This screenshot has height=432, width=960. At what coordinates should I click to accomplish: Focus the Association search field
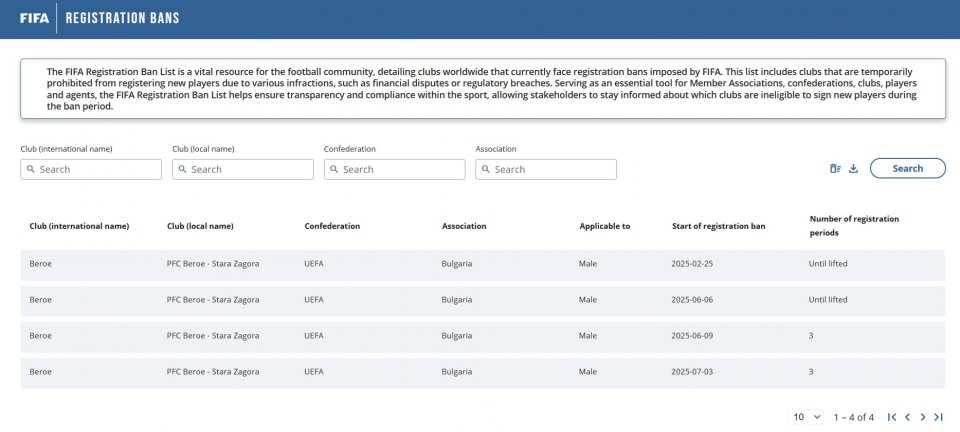(x=546, y=169)
